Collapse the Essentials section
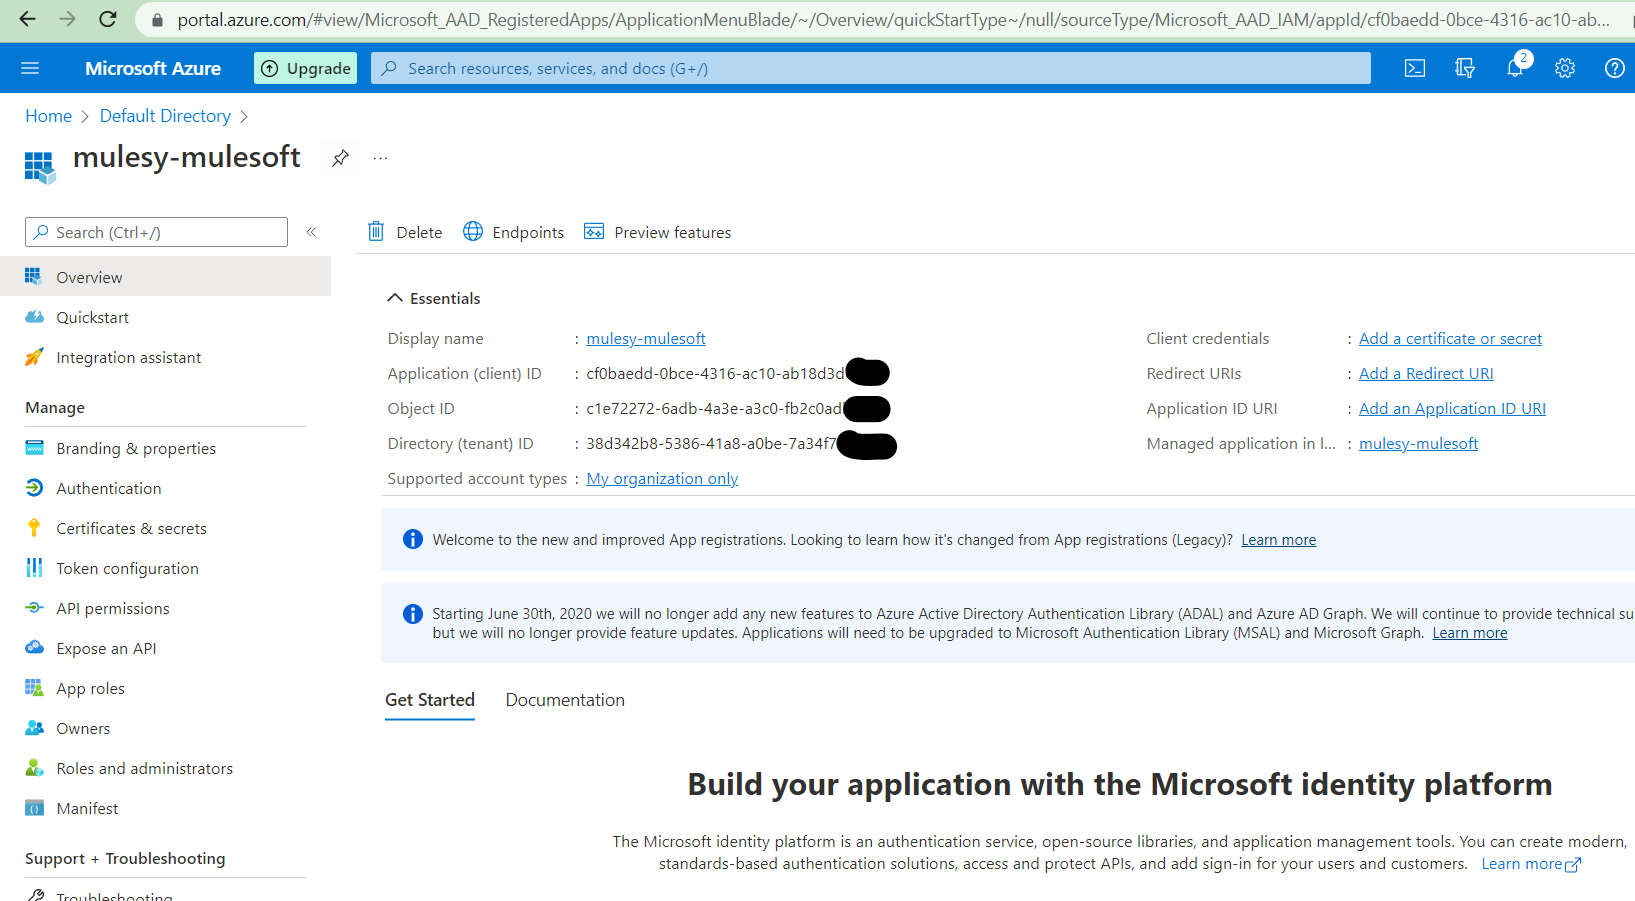The width and height of the screenshot is (1635, 901). (395, 298)
